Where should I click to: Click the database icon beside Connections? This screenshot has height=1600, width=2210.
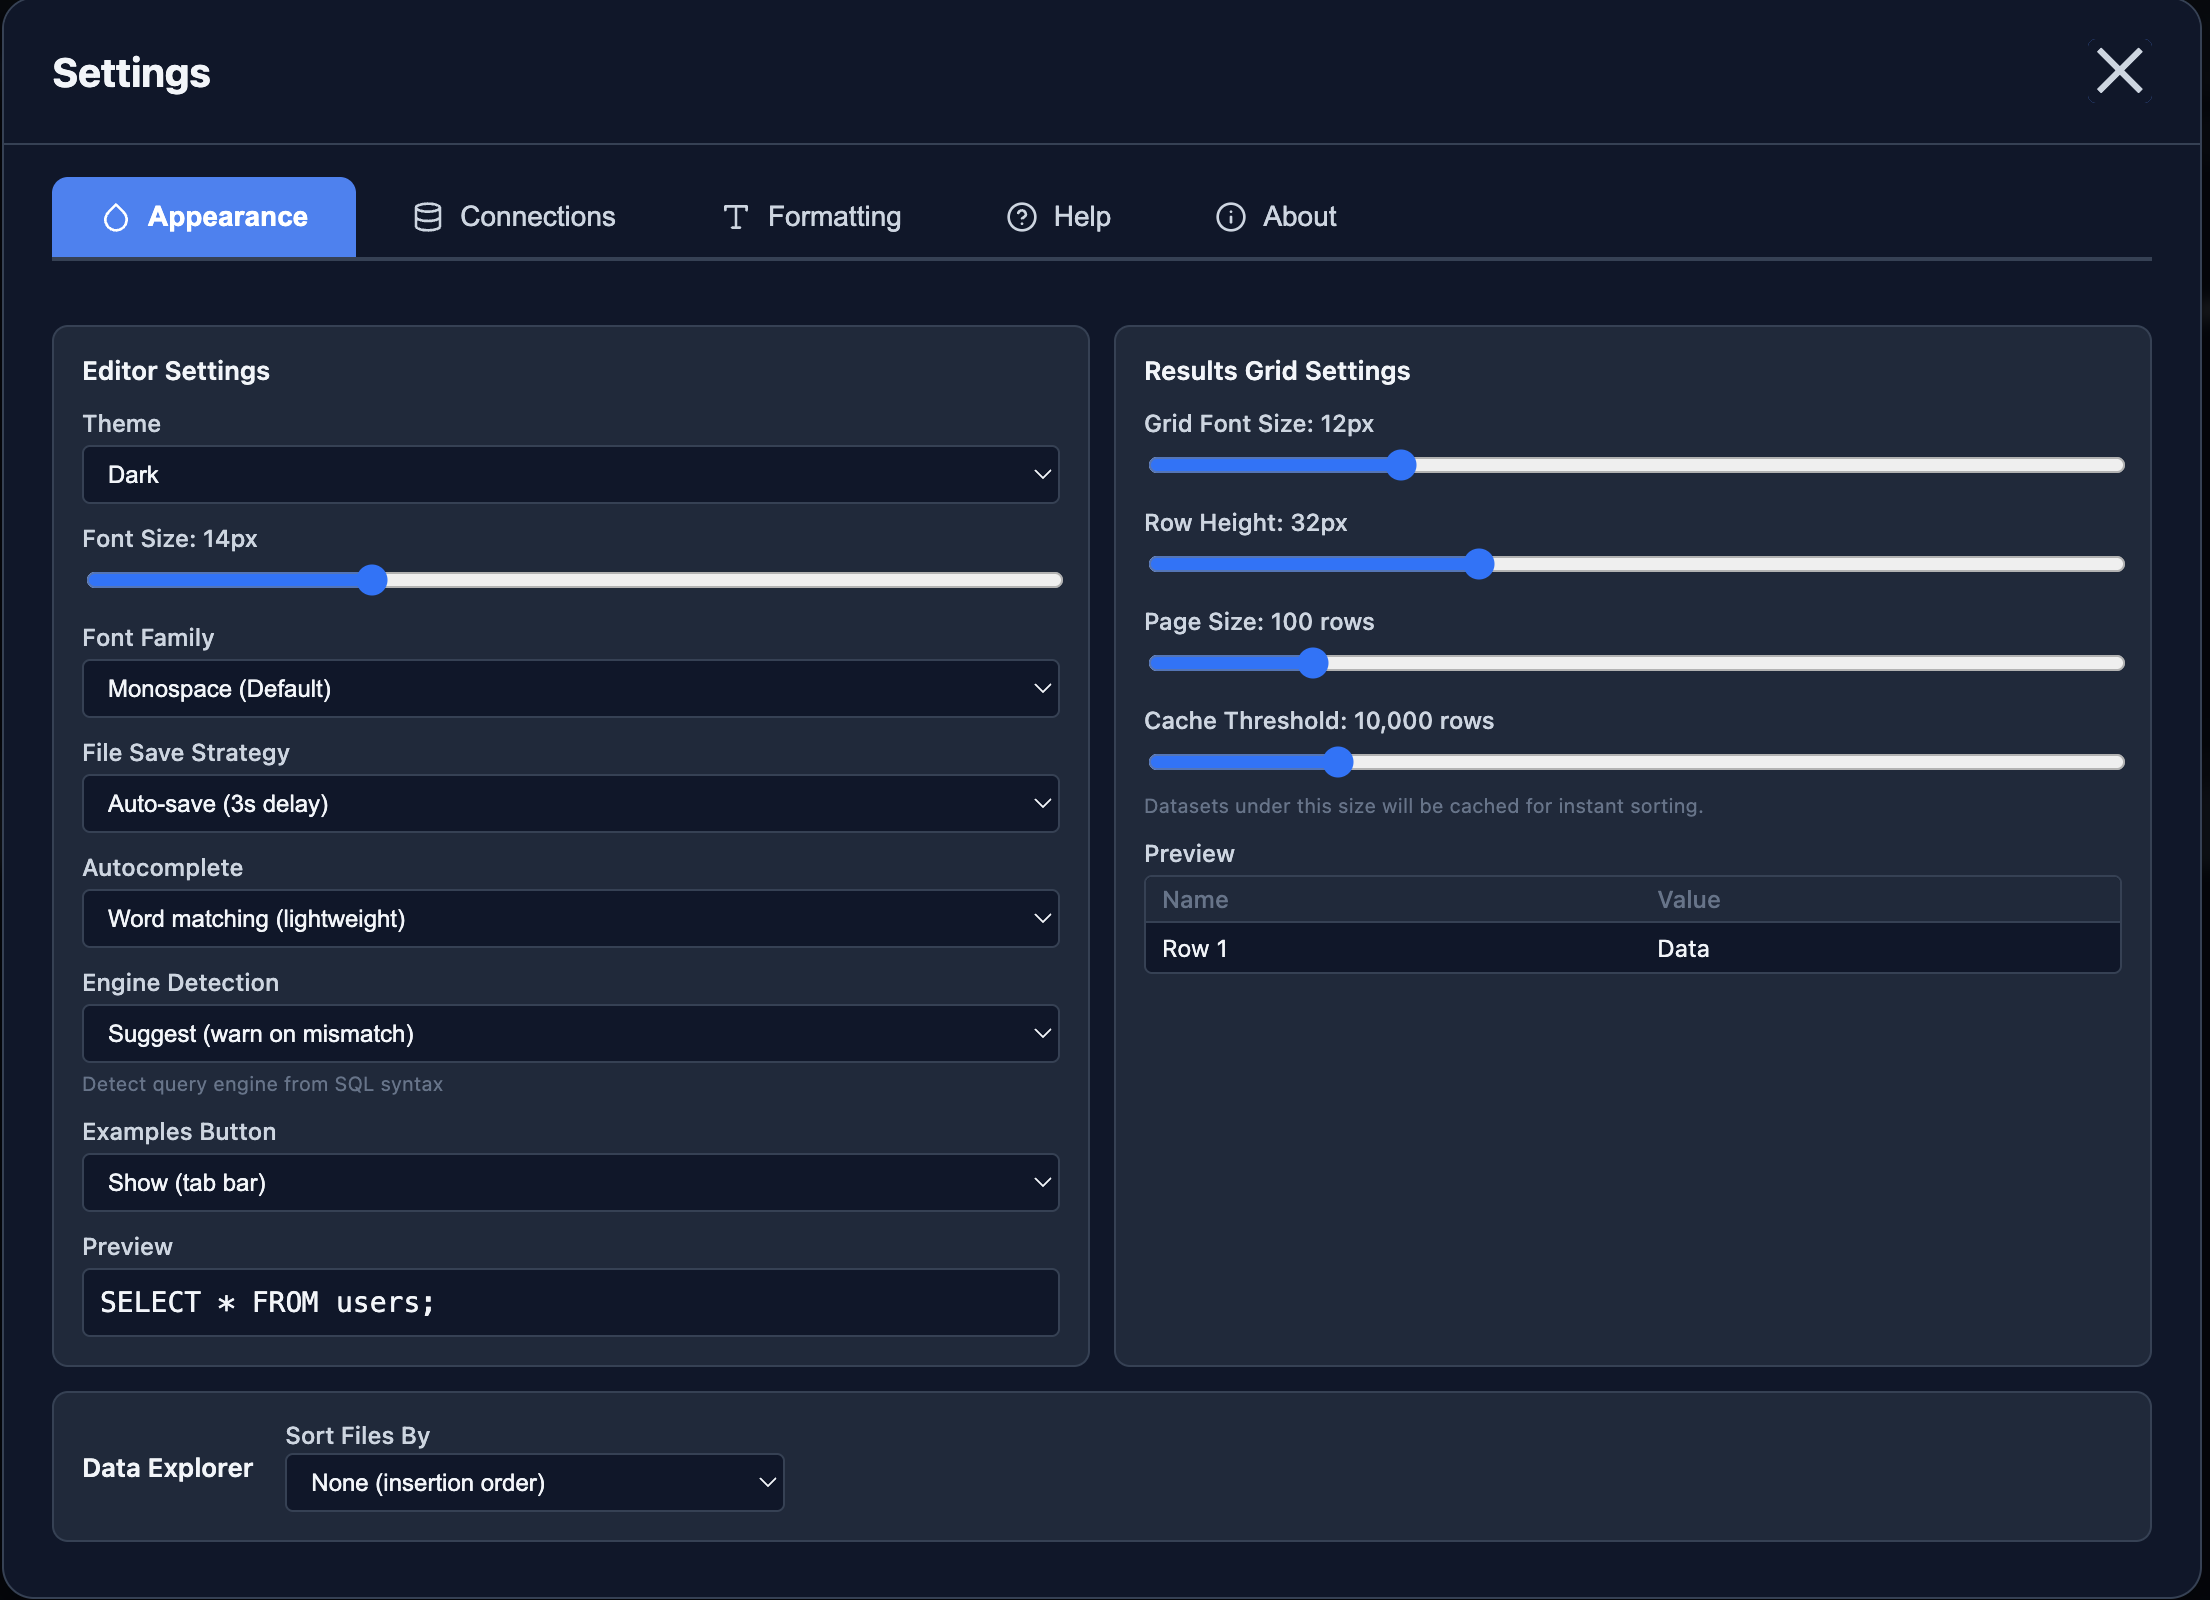[427, 217]
